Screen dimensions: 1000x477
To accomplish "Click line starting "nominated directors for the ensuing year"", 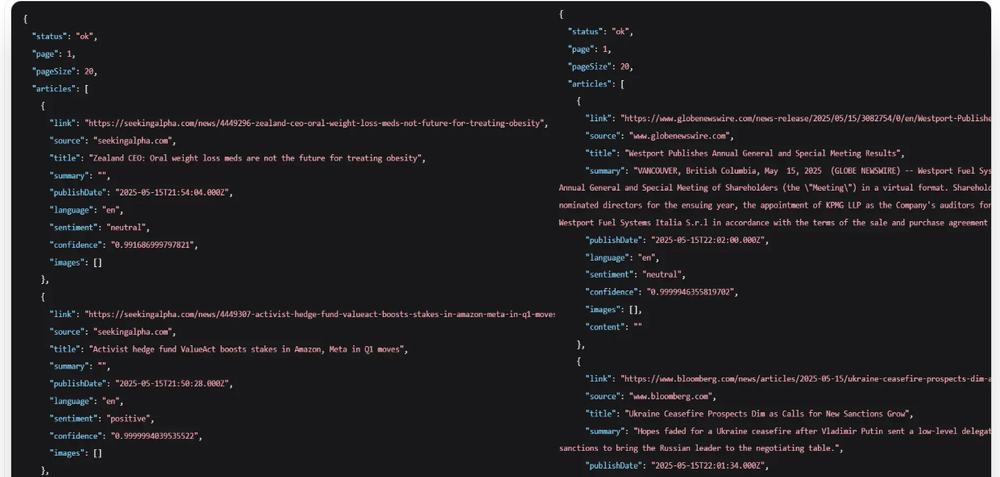I will [775, 205].
